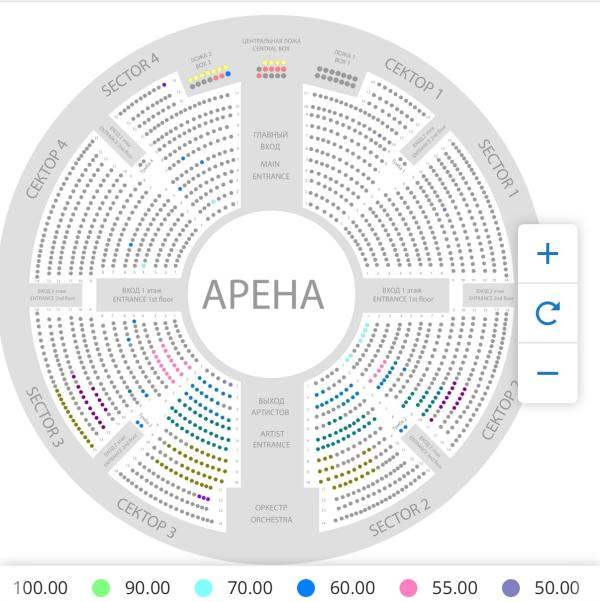Reset the seat map view
Viewport: 600px width, 602px height.
click(547, 313)
